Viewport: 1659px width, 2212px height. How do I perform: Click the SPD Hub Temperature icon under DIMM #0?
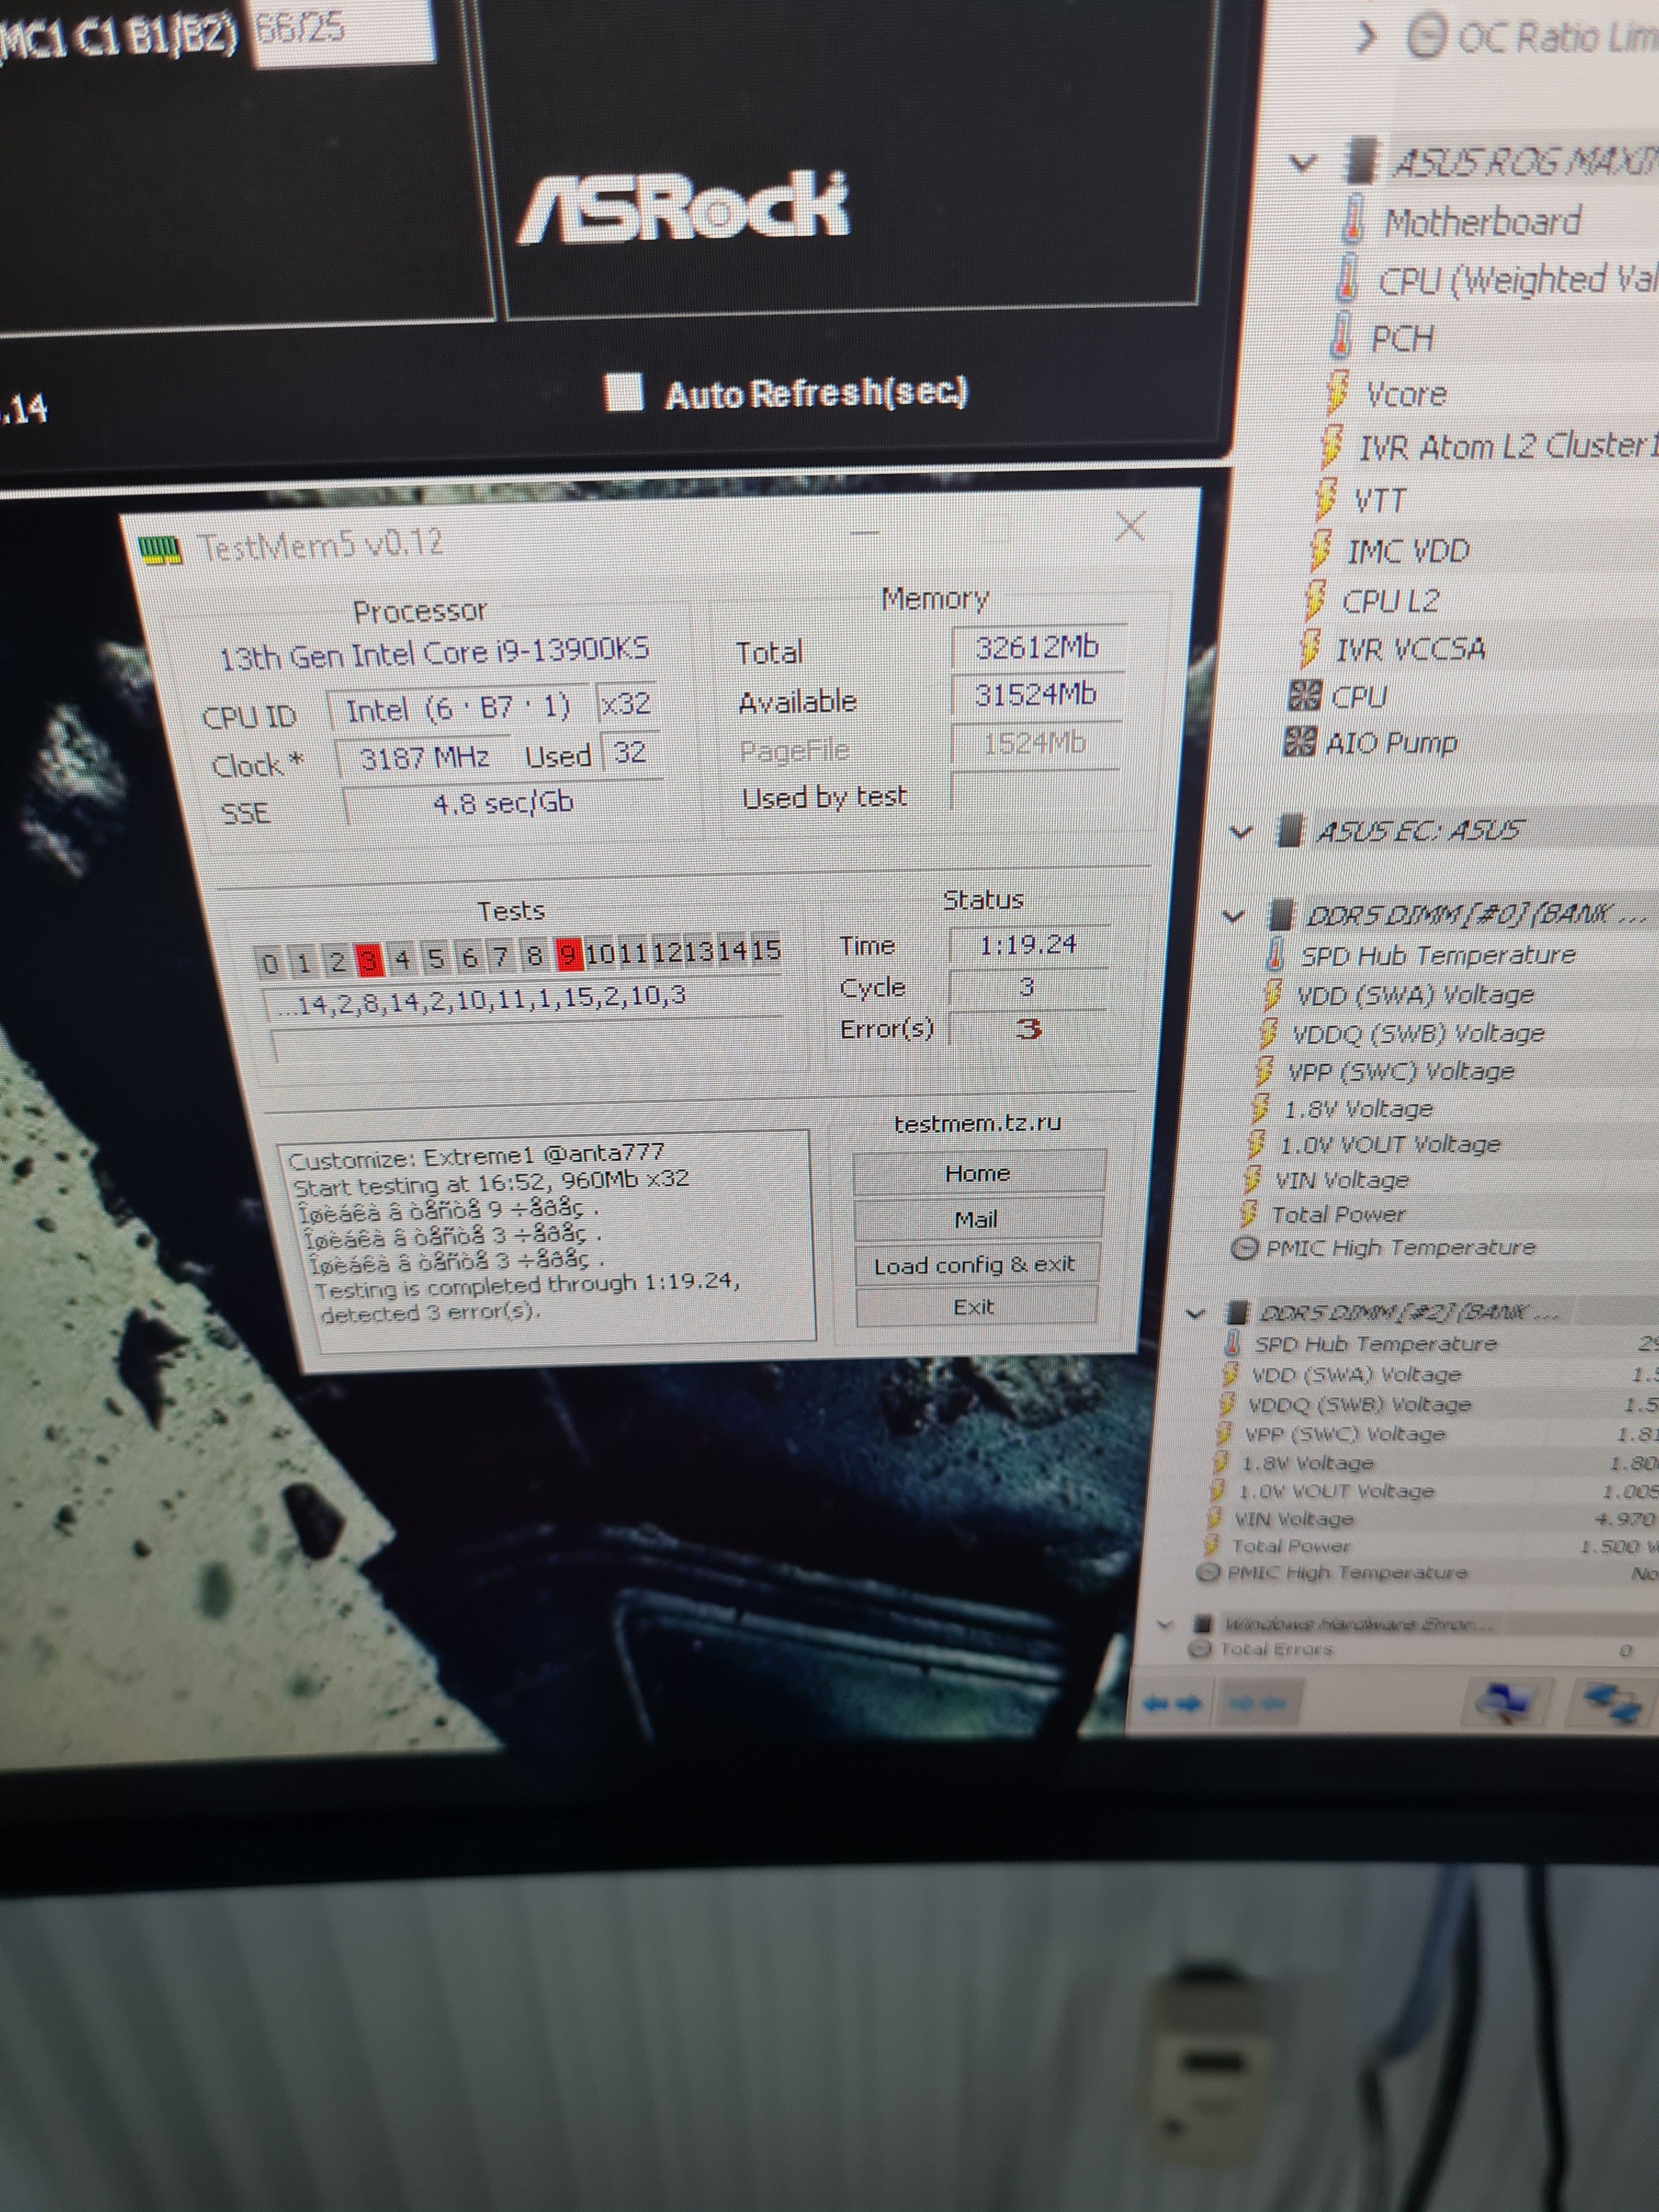point(1275,954)
